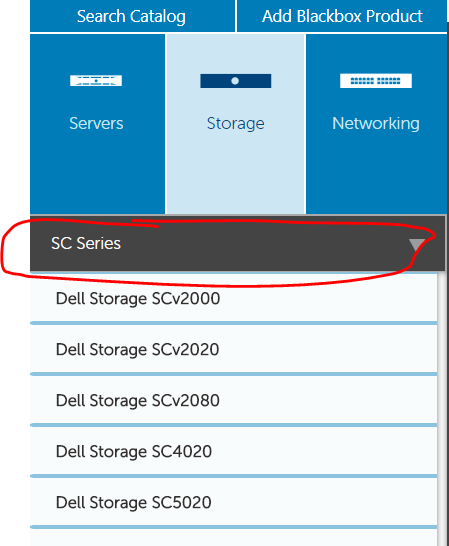Screen dimensions: 449x546
Task: Collapse the SC Series dropdown arrow
Action: (417, 244)
